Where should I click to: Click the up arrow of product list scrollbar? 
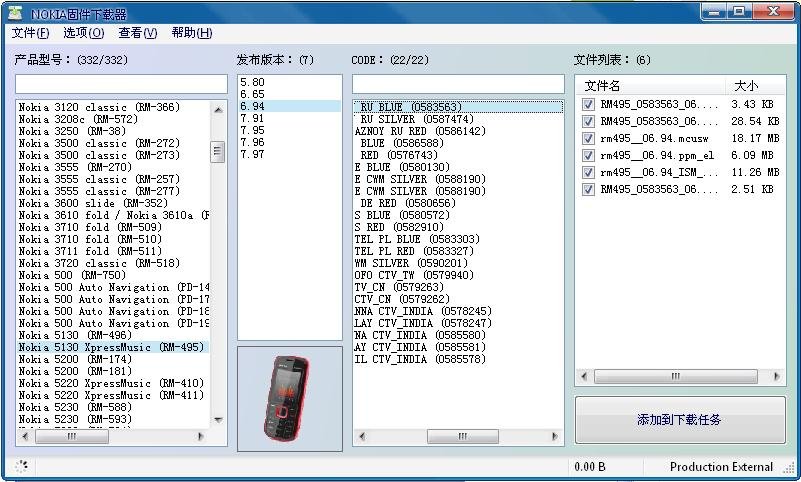tap(218, 110)
